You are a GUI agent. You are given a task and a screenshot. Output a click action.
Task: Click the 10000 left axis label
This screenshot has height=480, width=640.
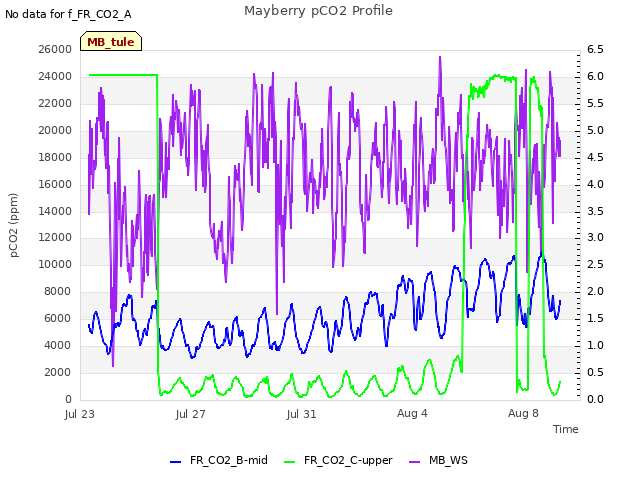click(55, 264)
